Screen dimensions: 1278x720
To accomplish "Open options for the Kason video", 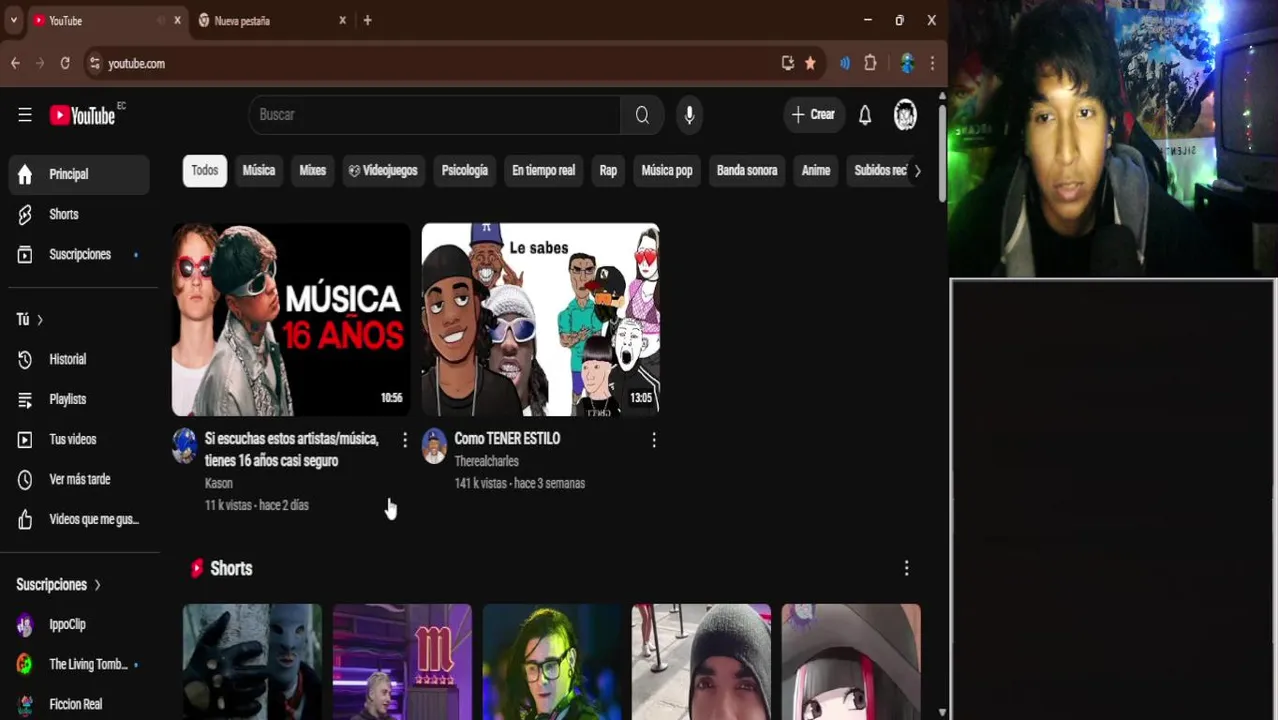I will [x=405, y=440].
